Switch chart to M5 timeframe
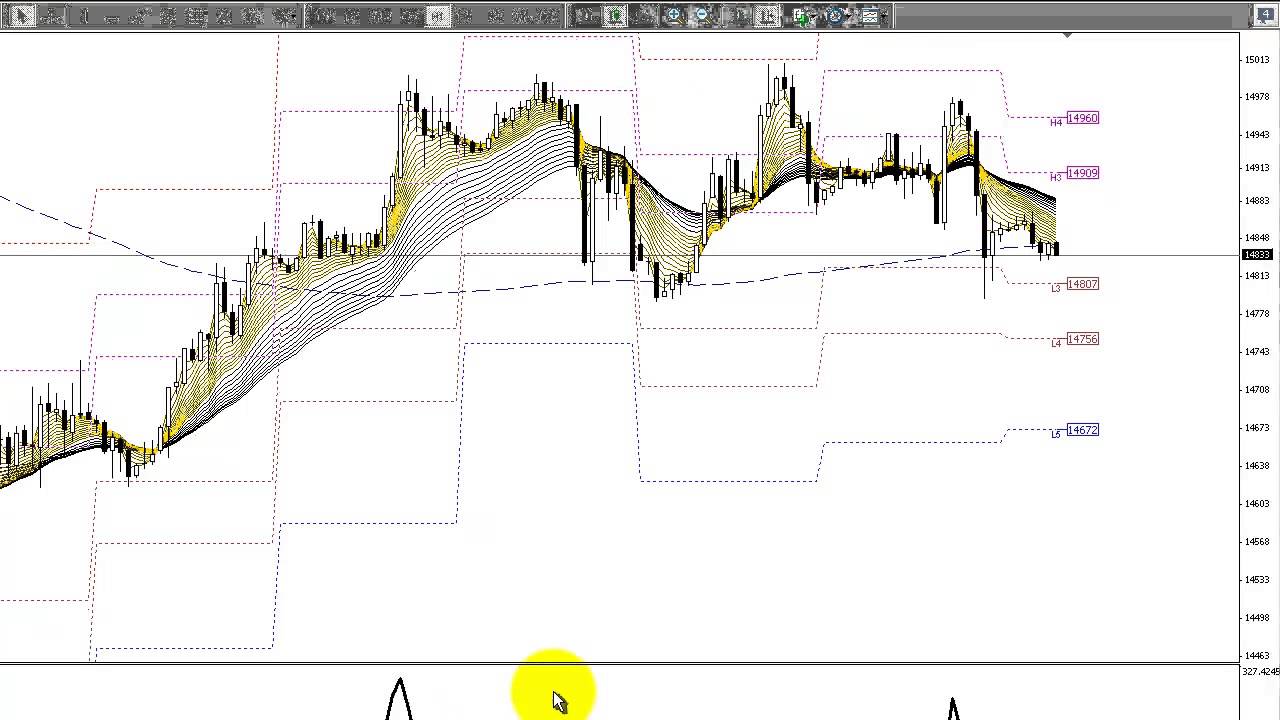This screenshot has width=1280, height=720. pyautogui.click(x=352, y=16)
